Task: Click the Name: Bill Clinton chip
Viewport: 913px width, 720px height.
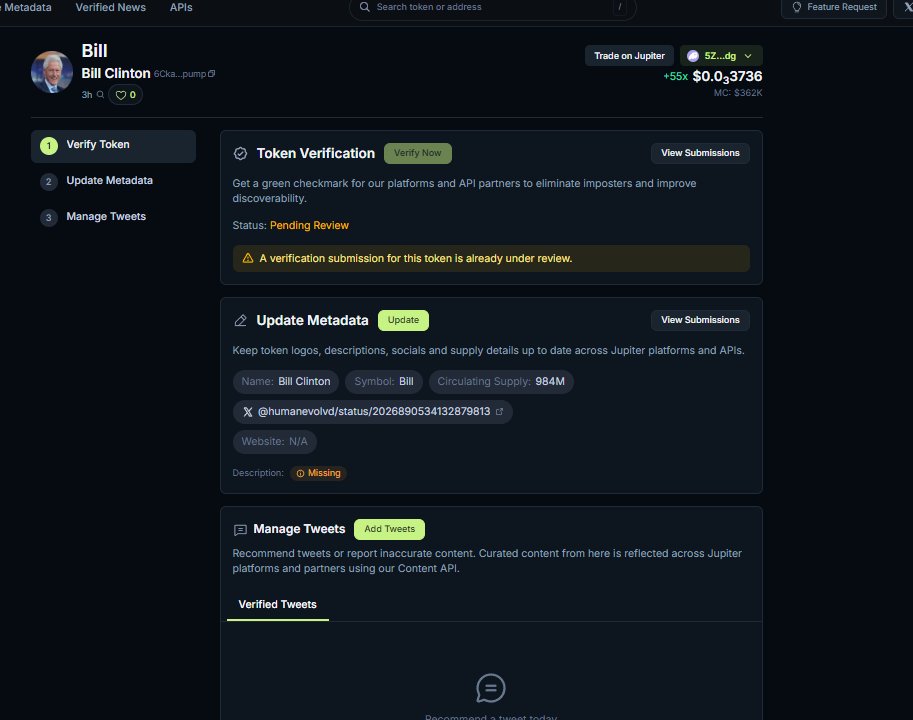Action: pyautogui.click(x=286, y=382)
